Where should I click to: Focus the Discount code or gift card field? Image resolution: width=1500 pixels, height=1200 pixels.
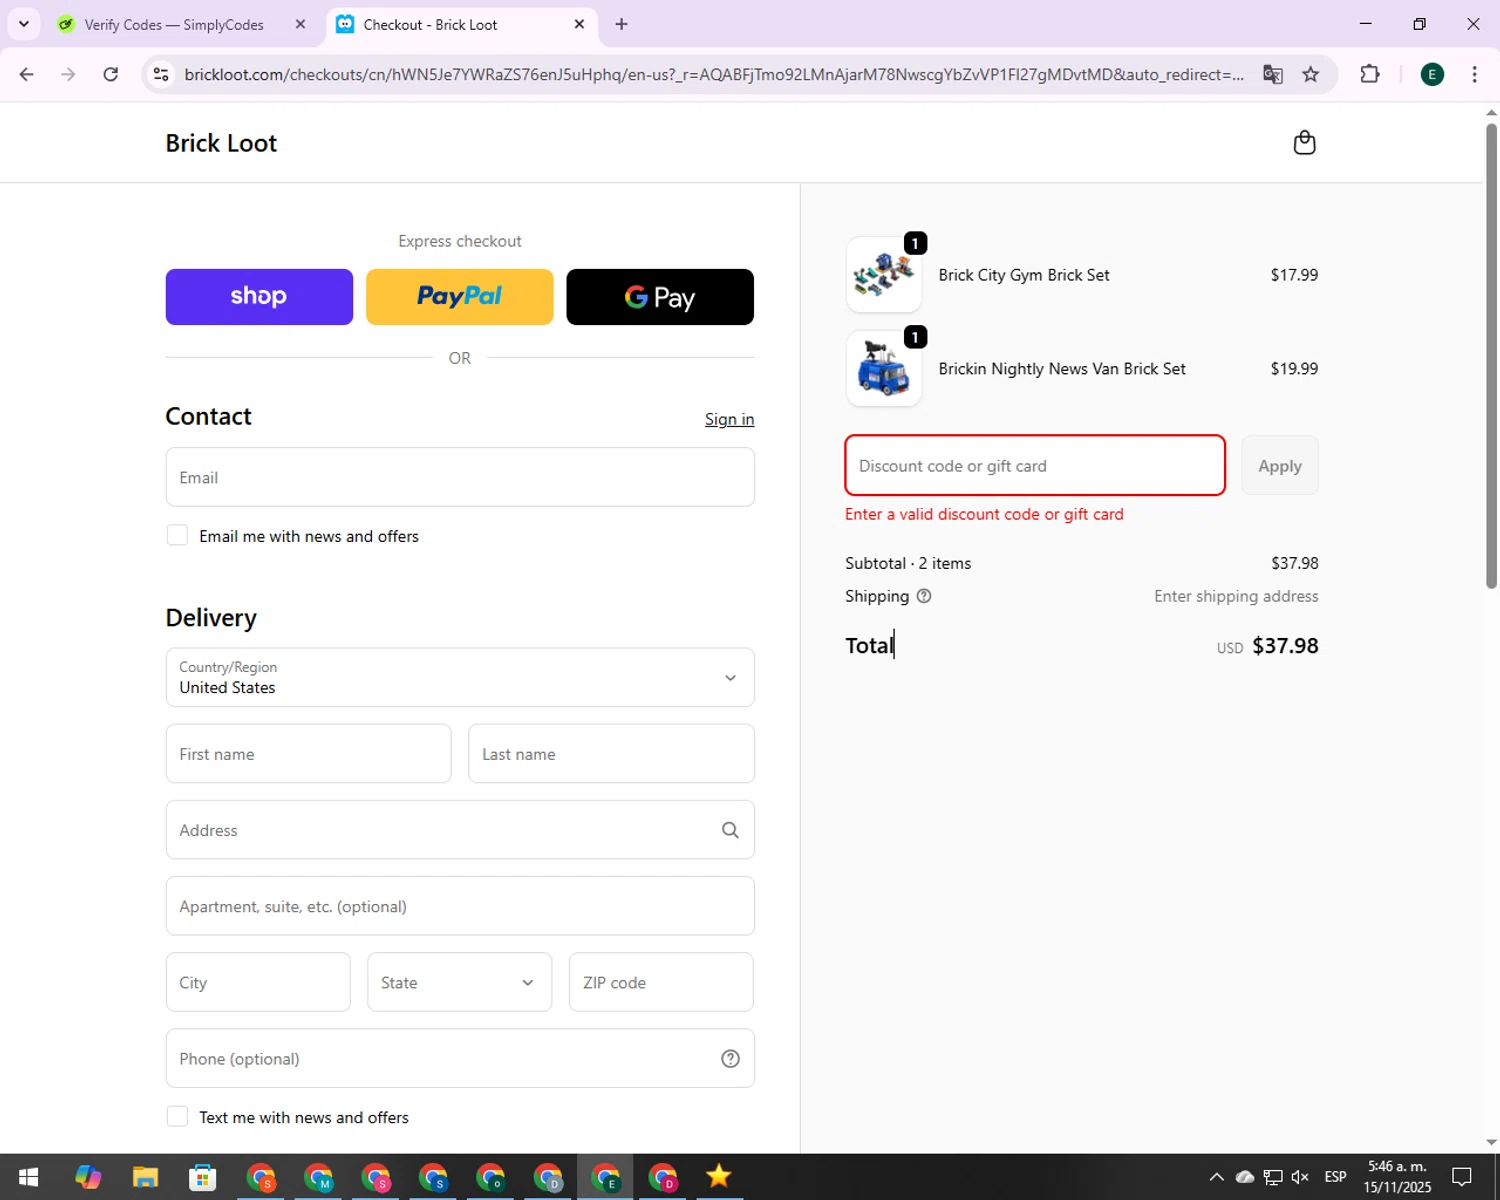(x=1035, y=465)
